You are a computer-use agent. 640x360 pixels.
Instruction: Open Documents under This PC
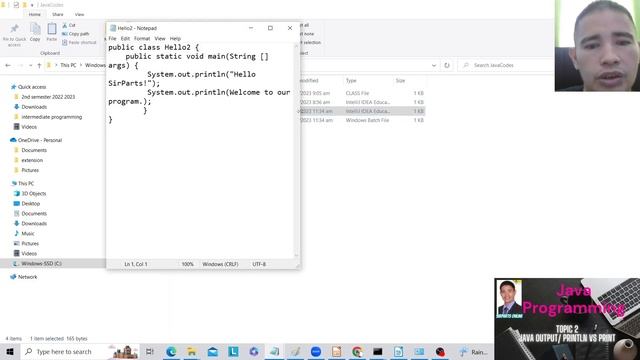[34, 213]
